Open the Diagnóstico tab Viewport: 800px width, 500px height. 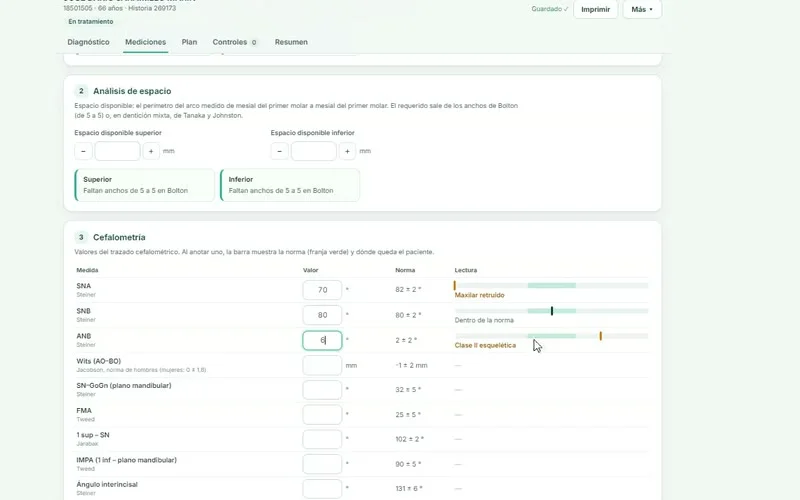(x=88, y=42)
